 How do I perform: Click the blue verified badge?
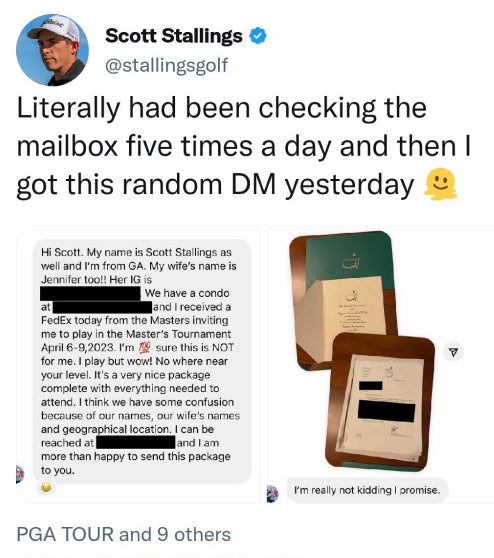[258, 36]
